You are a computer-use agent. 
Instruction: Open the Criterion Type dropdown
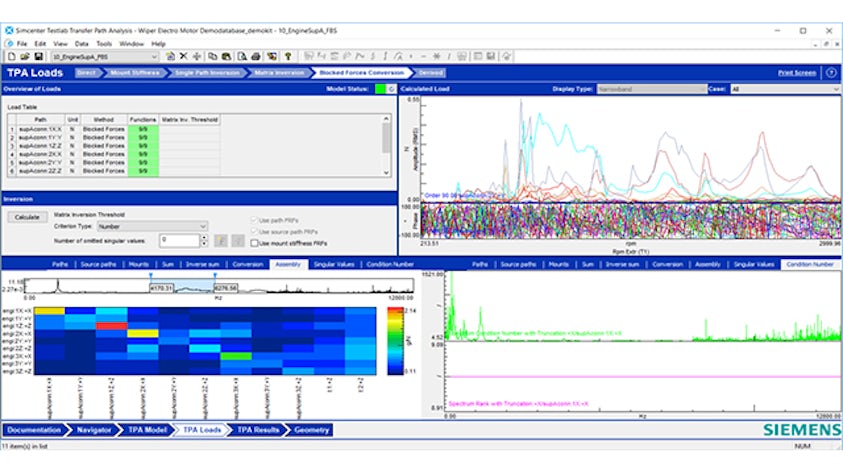click(x=152, y=227)
